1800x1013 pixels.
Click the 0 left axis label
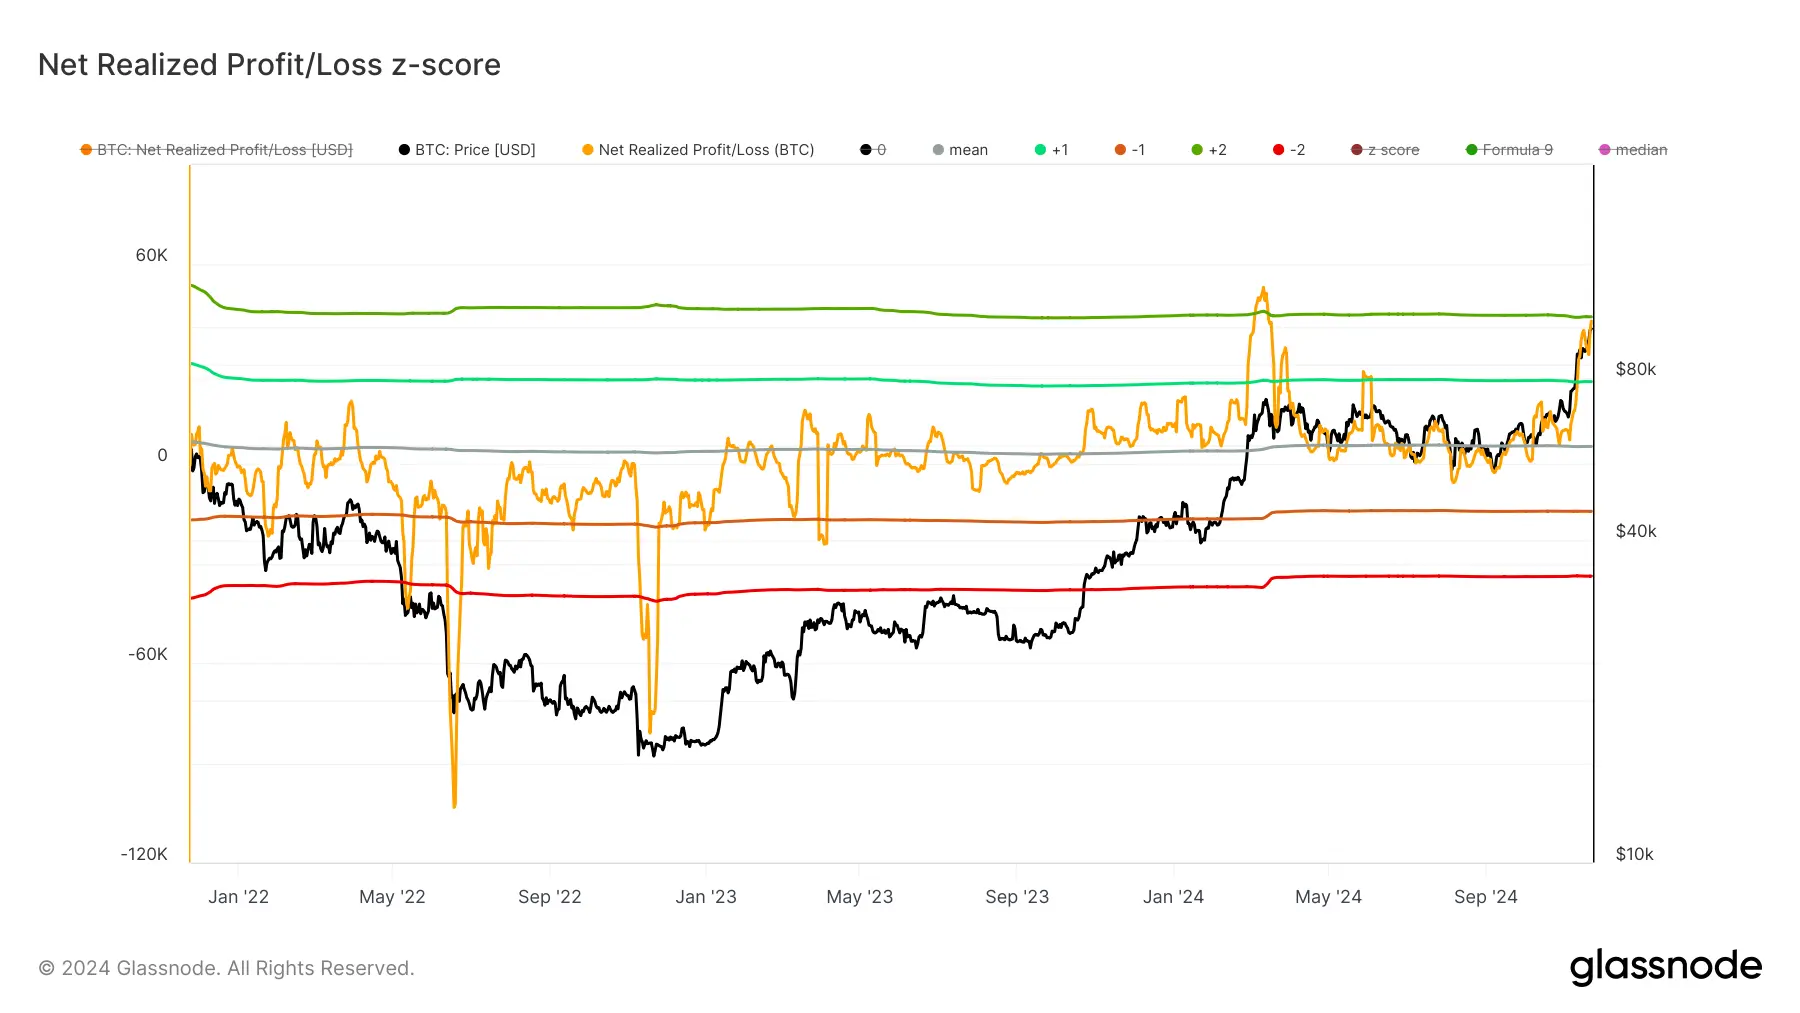click(x=163, y=455)
